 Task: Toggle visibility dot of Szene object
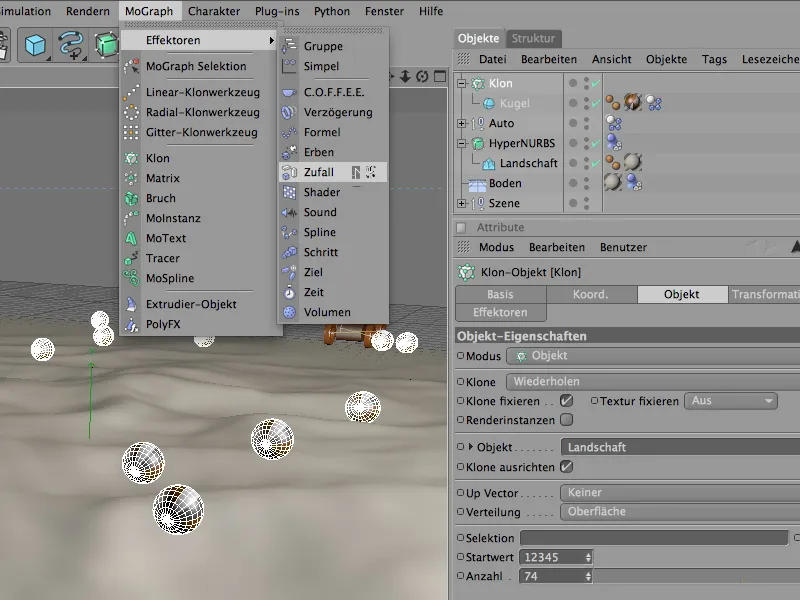coord(573,203)
